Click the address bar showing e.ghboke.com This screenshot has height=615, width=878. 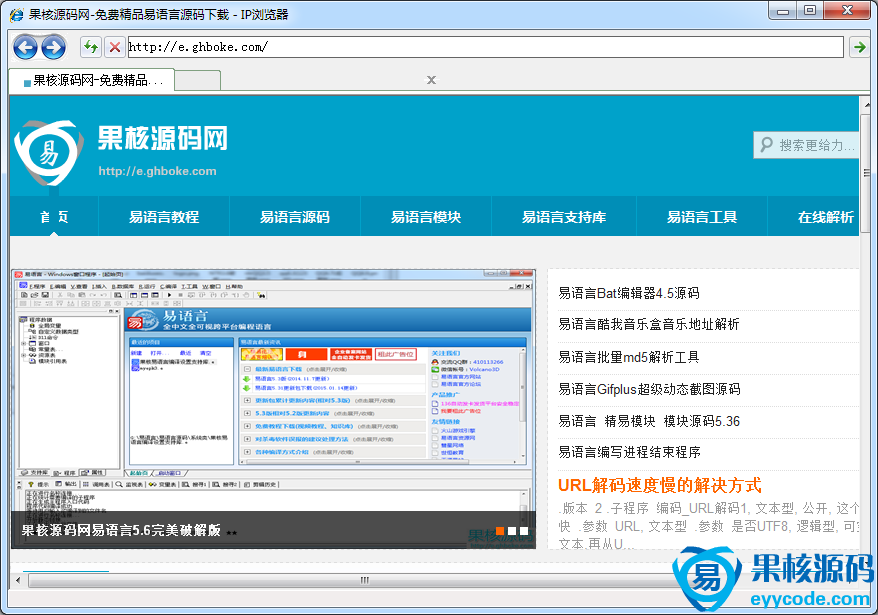[485, 47]
